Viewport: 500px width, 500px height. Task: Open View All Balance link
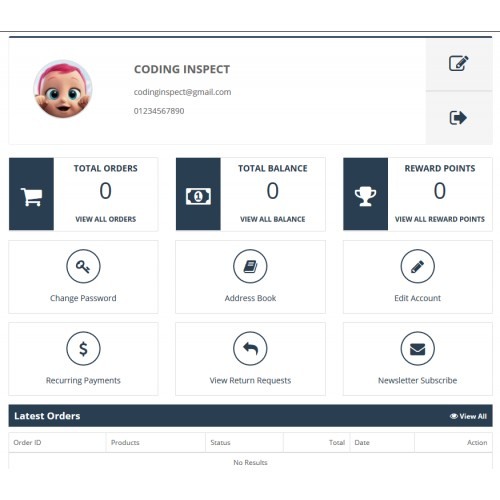click(x=273, y=219)
